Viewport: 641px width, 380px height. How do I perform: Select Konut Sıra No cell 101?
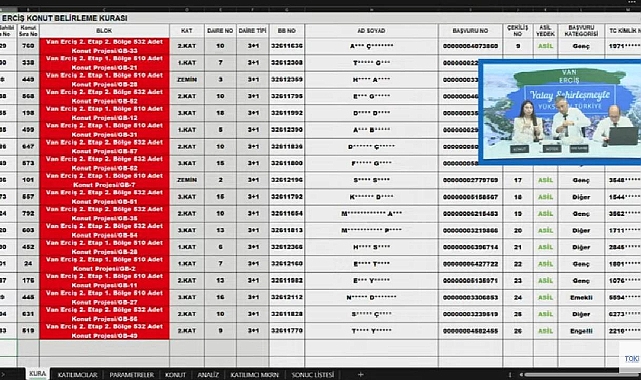tap(28, 180)
